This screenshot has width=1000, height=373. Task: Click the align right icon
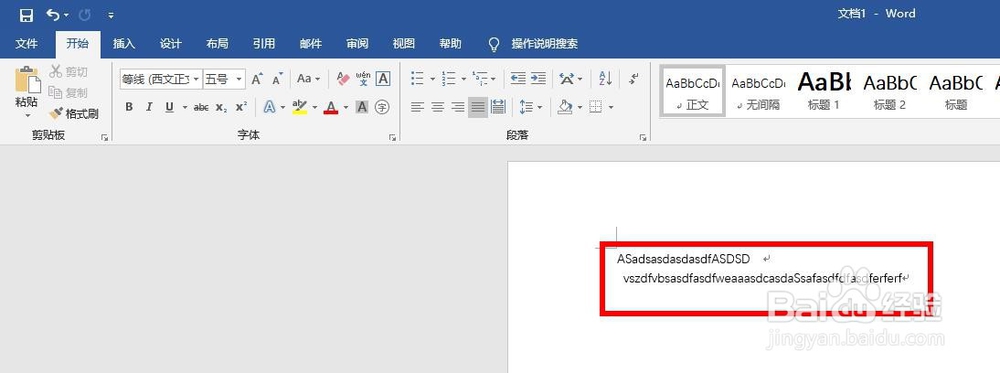pyautogui.click(x=457, y=107)
